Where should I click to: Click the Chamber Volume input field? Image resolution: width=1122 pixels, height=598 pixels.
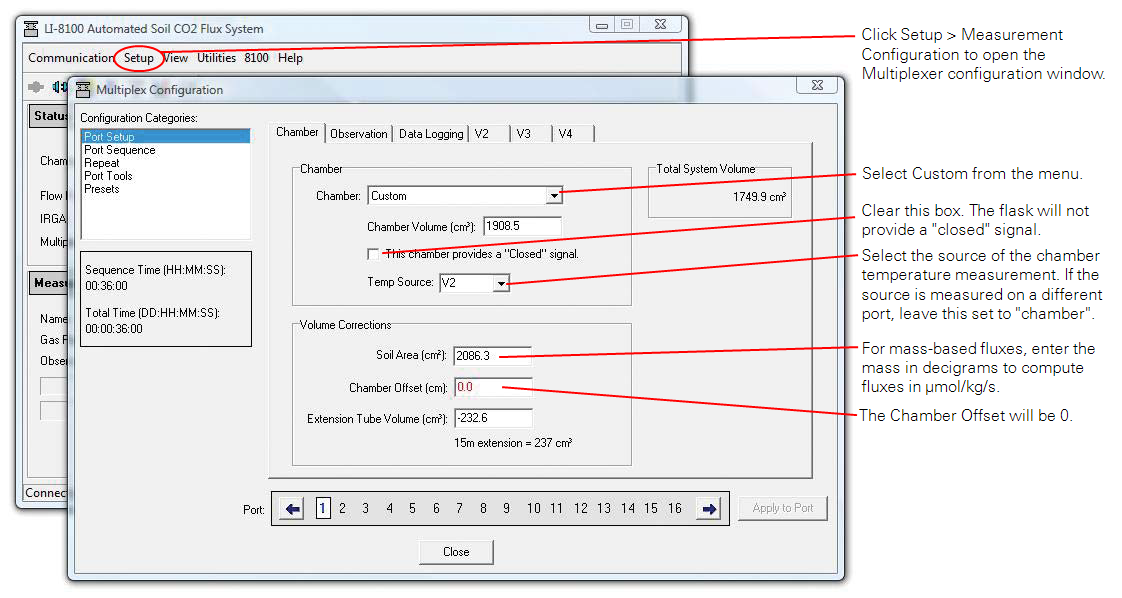(522, 226)
